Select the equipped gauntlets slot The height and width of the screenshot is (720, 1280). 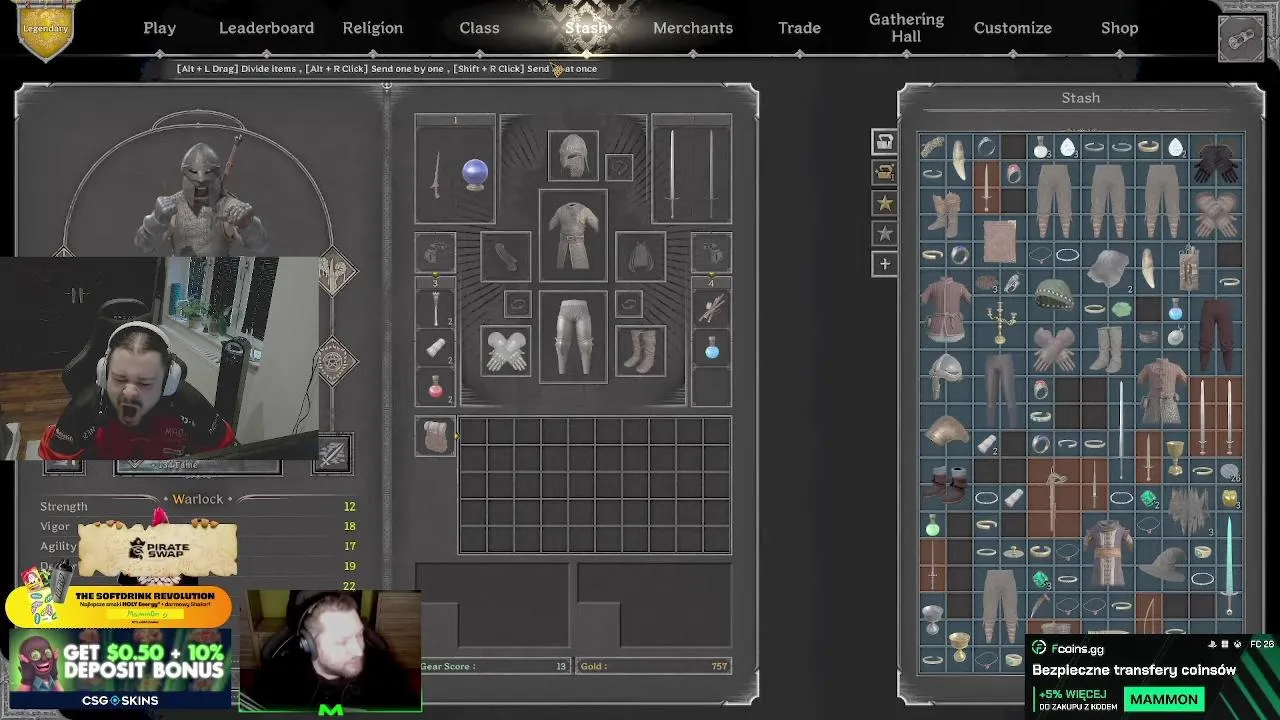[505, 351]
